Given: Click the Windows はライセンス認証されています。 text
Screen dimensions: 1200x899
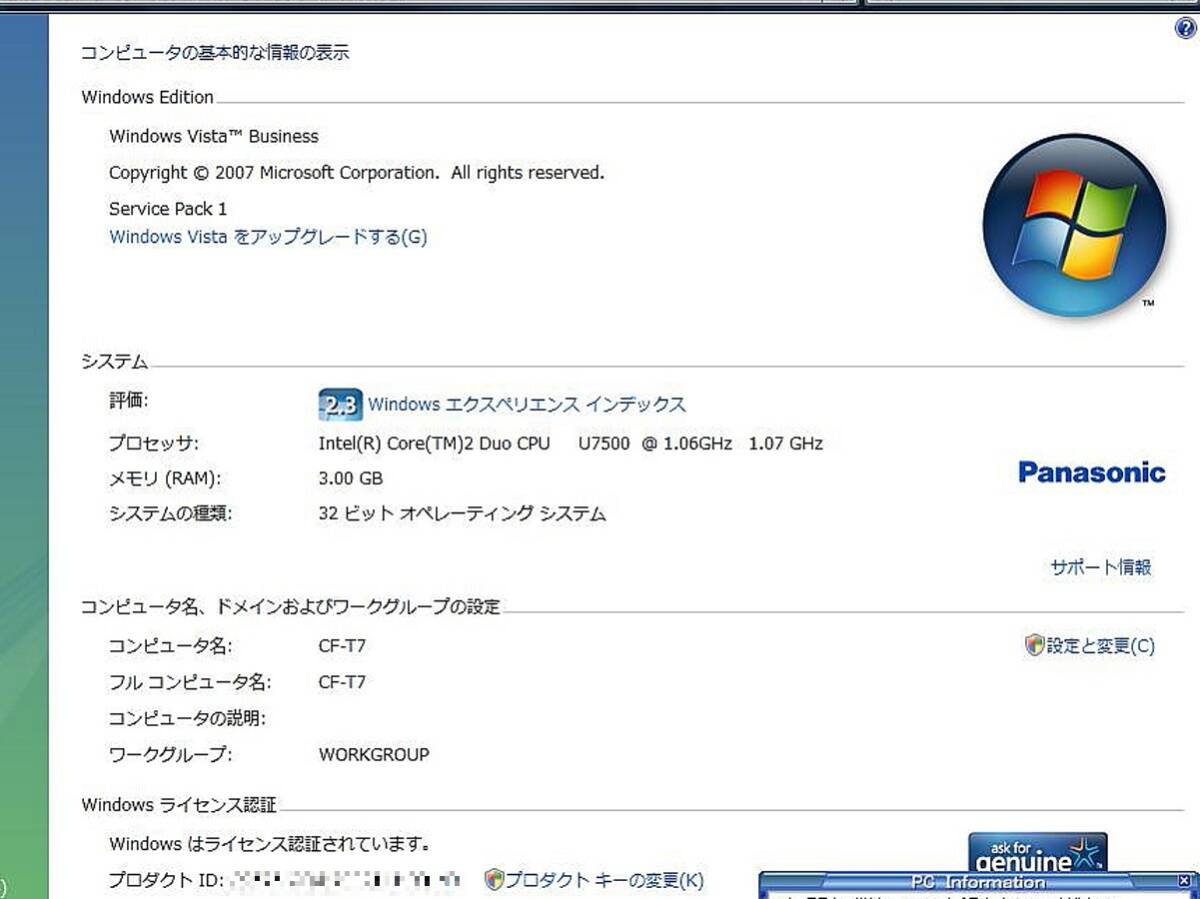Looking at the screenshot, I should [270, 845].
